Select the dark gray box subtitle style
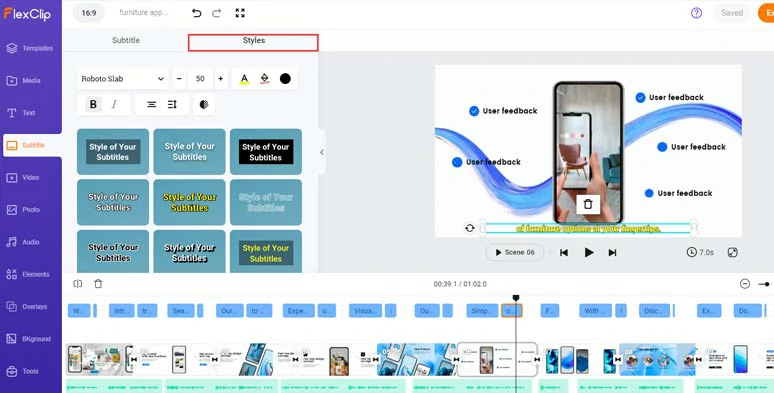Viewport: 774px width, 393px height. click(x=113, y=152)
